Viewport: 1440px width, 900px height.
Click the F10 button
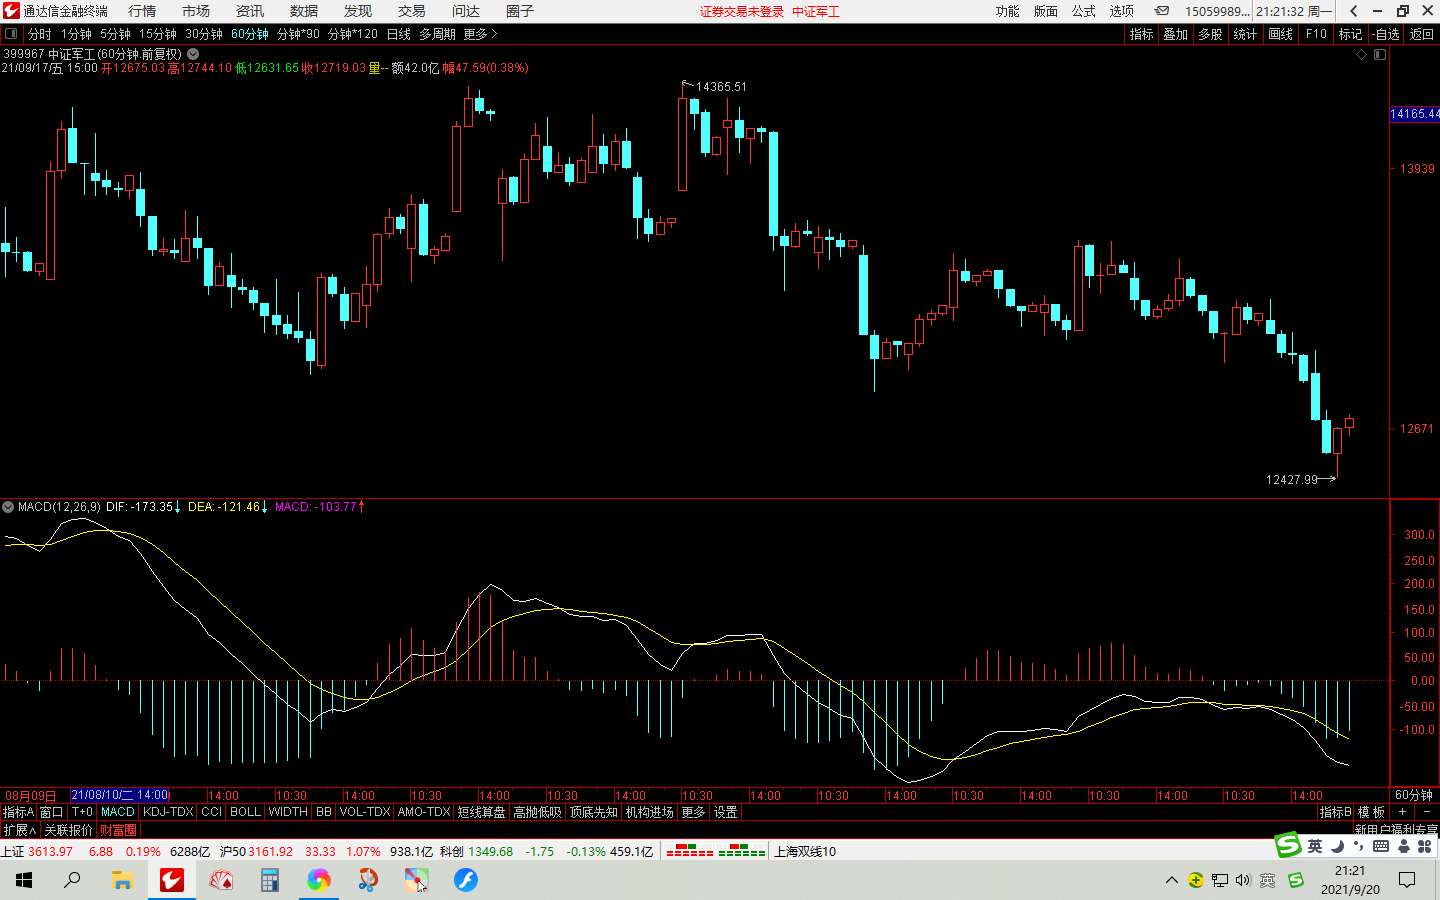[1316, 34]
